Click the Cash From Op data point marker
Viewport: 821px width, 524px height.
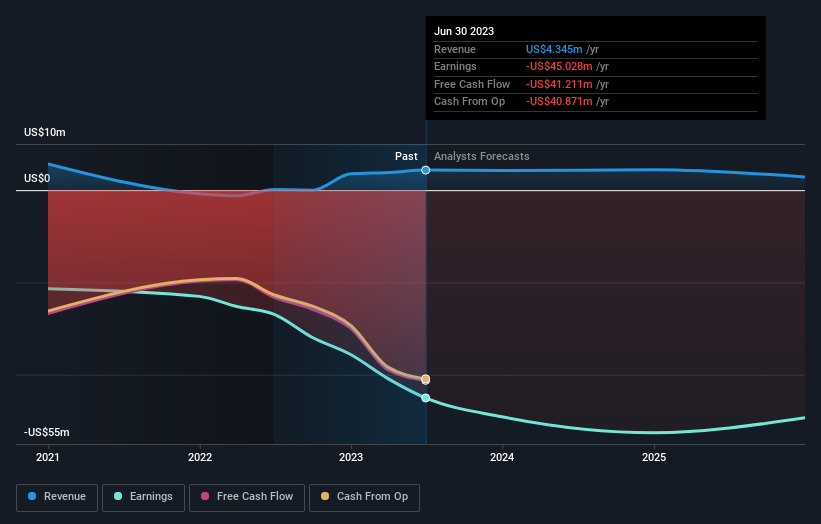point(426,378)
